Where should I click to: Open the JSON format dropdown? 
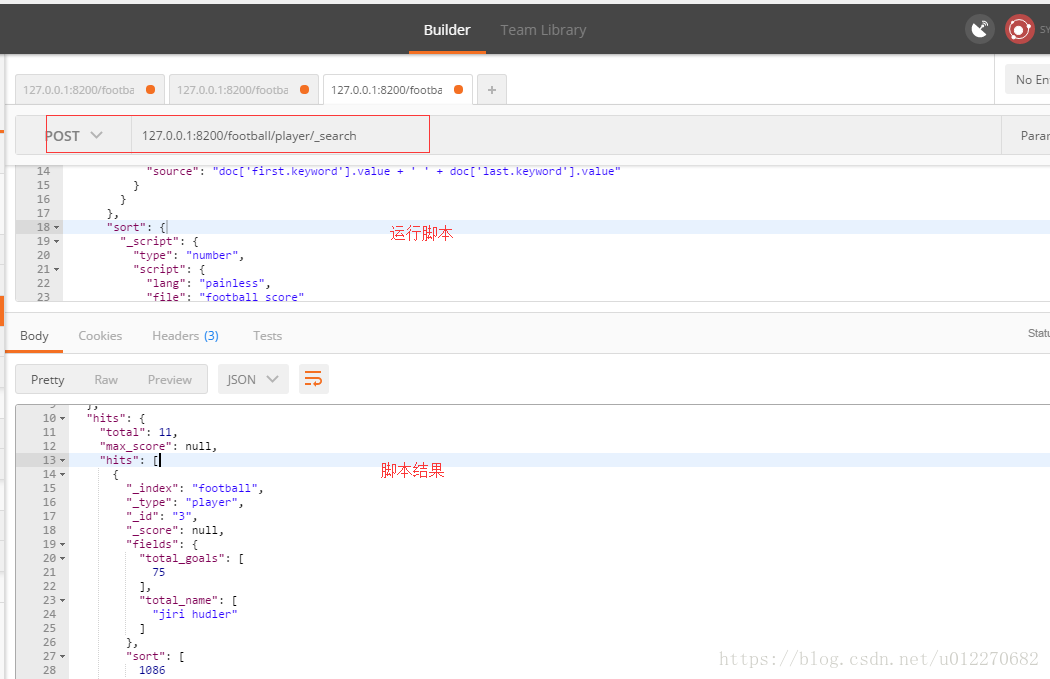pos(253,379)
